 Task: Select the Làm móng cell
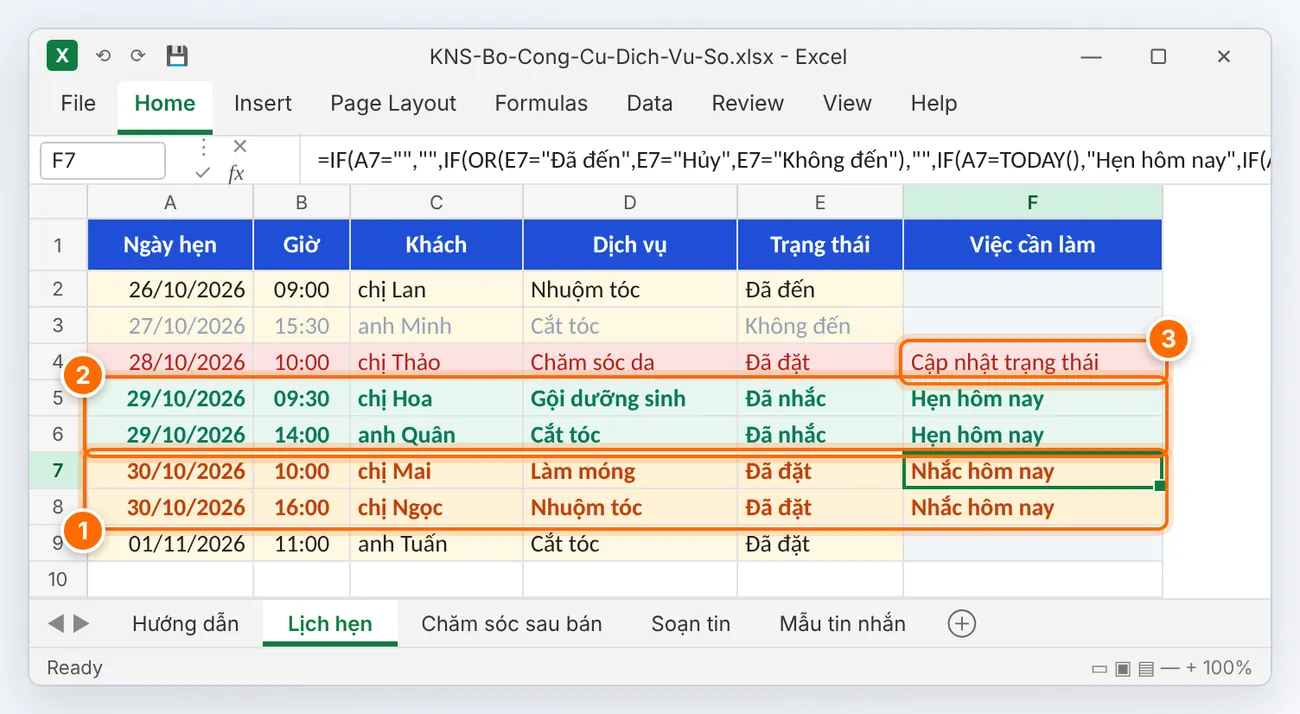[x=630, y=471]
